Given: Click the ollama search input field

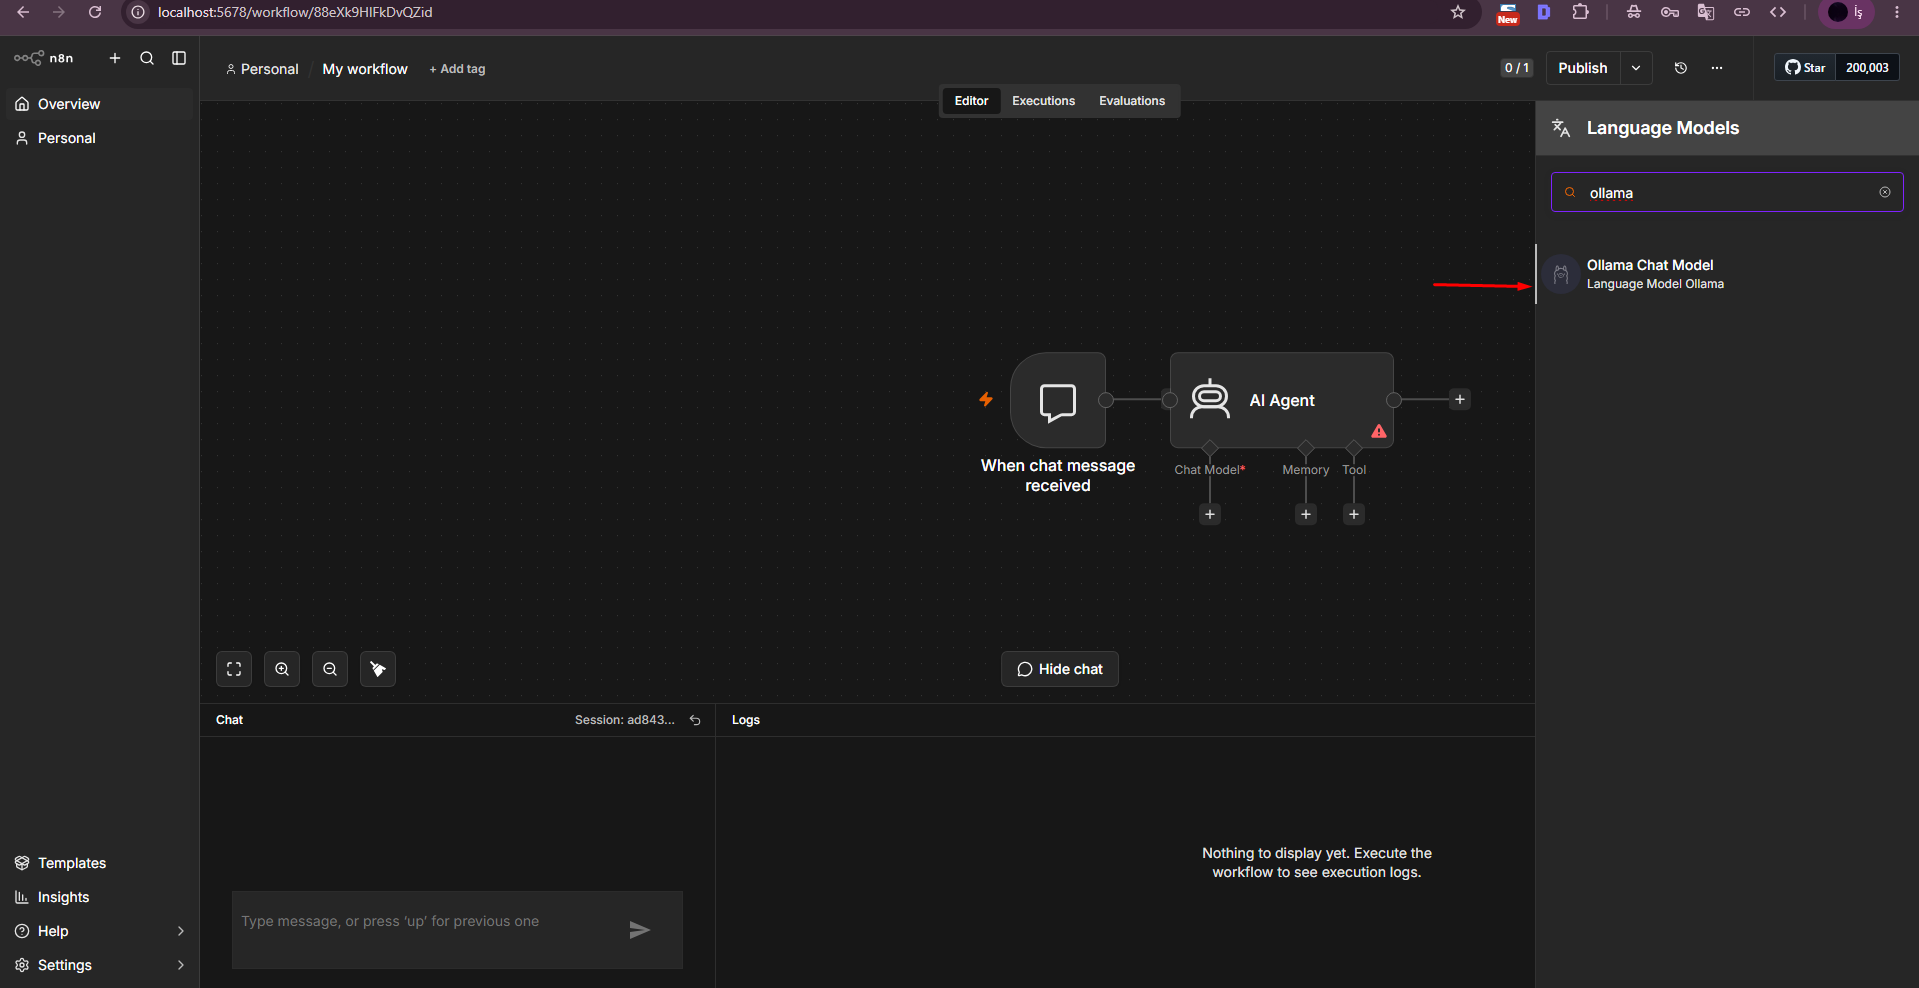Looking at the screenshot, I should click(x=1727, y=192).
